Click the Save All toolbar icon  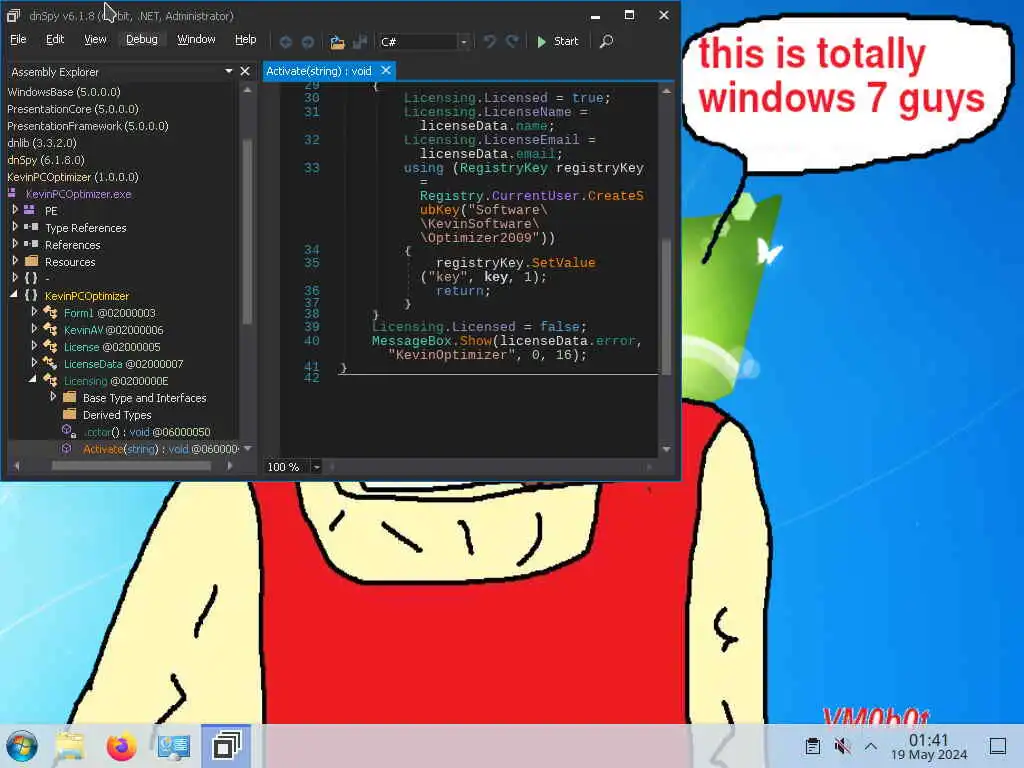pyautogui.click(x=360, y=42)
